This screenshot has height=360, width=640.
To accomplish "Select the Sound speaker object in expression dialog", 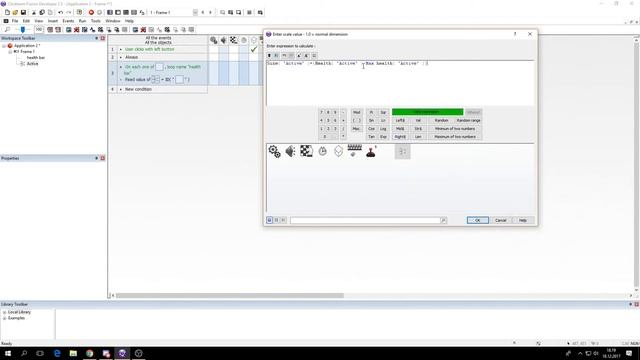I will [290, 151].
